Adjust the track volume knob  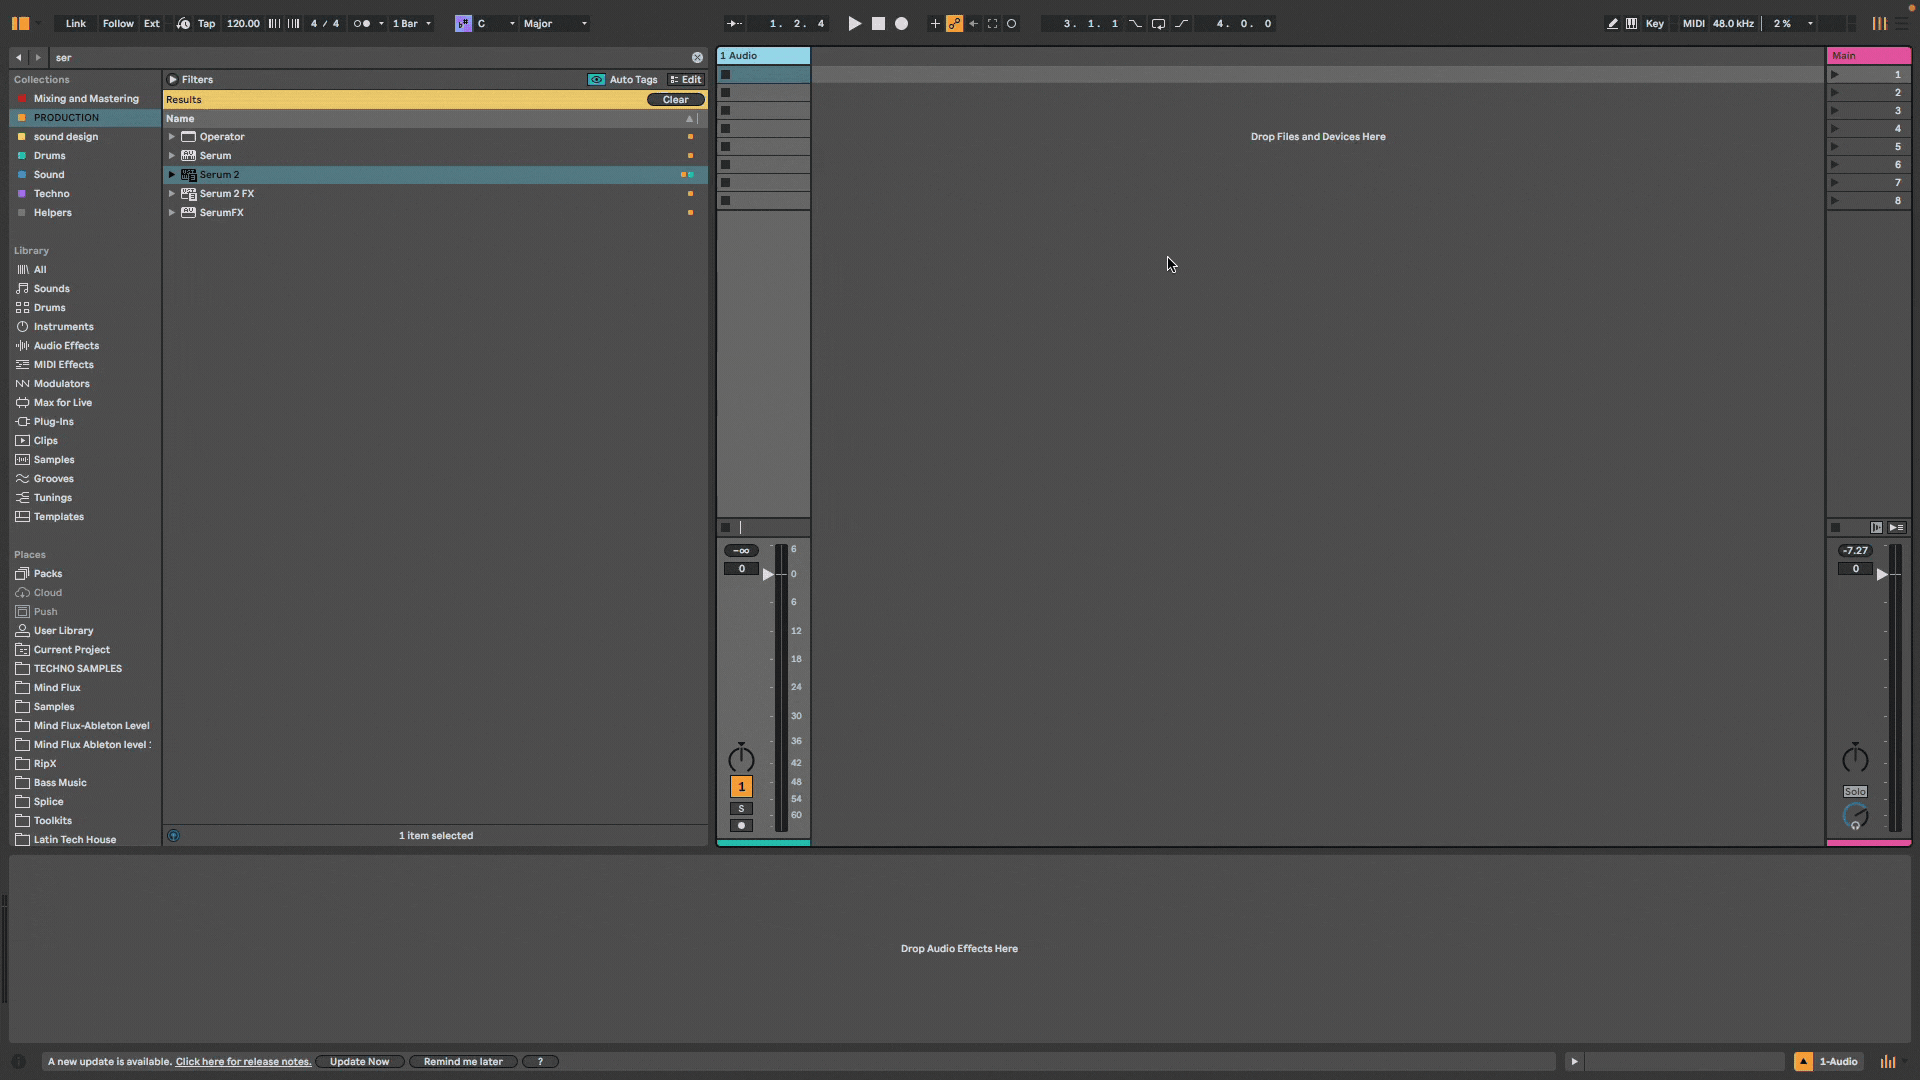tap(741, 758)
